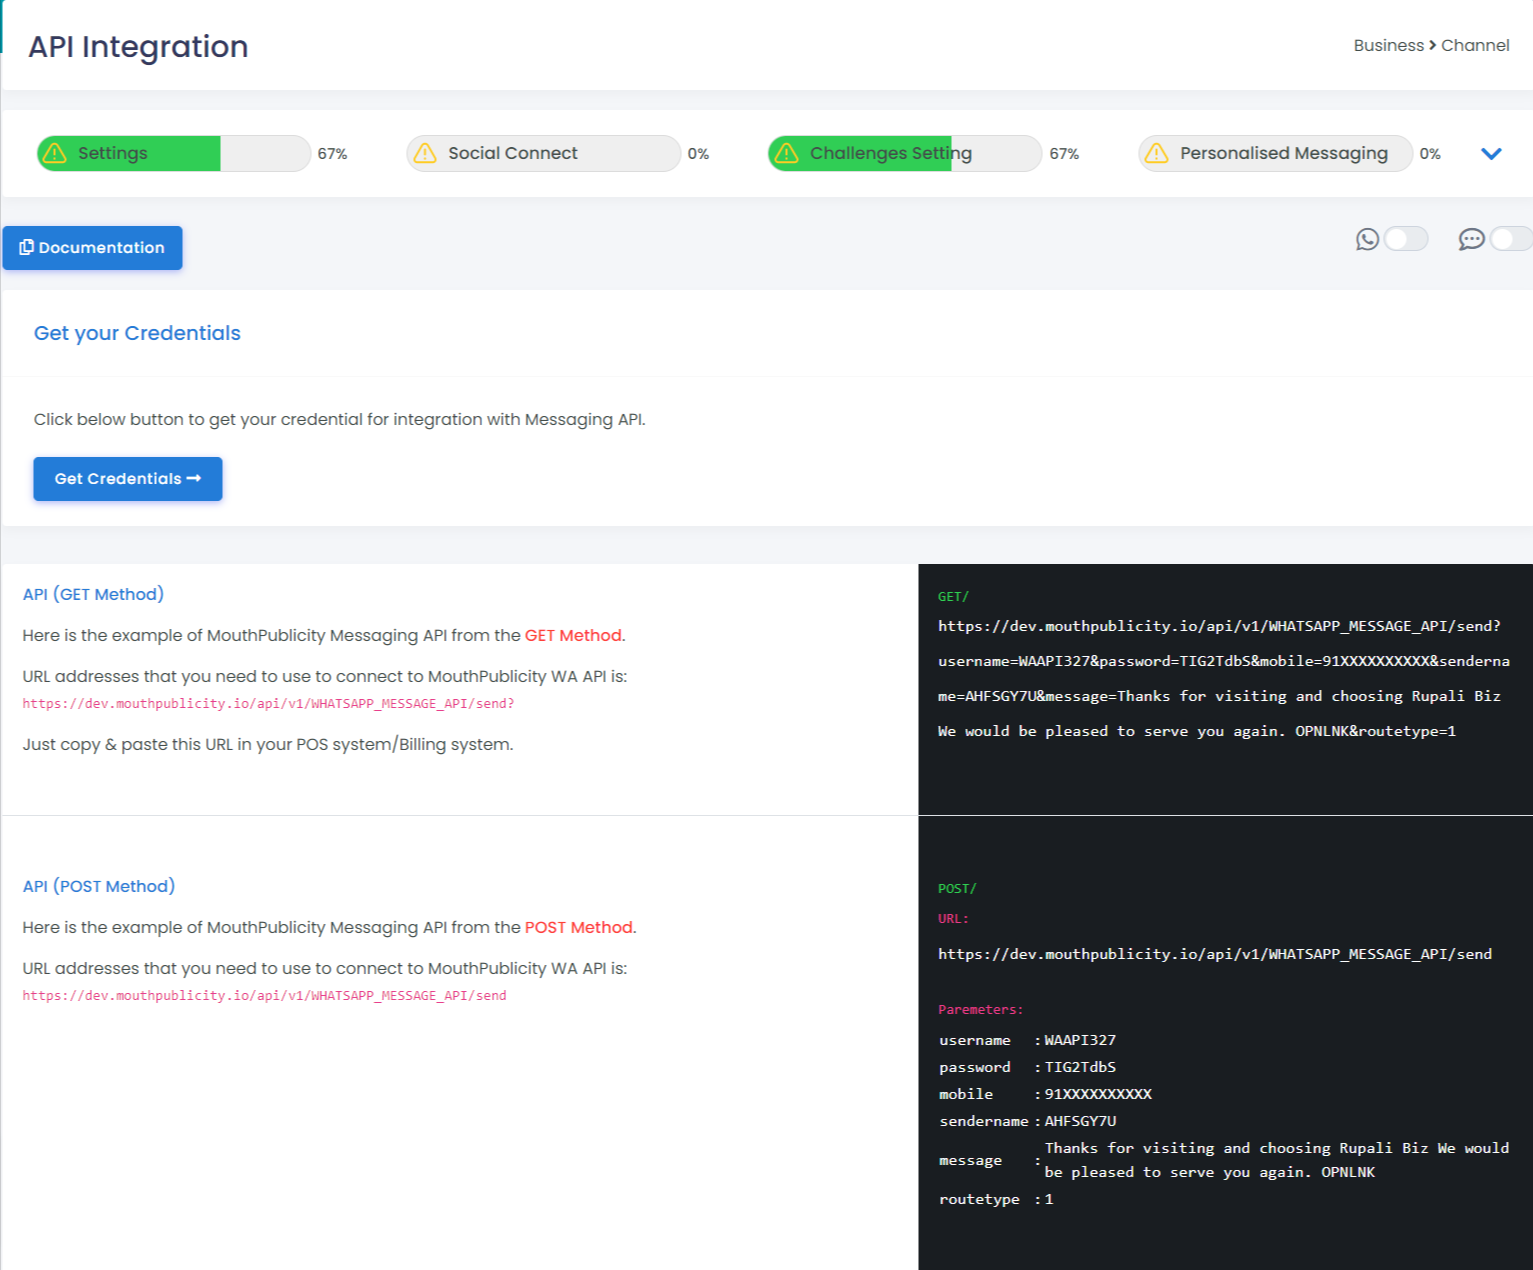The height and width of the screenshot is (1270, 1533).
Task: Click the Personalised Messaging progress bar
Action: tap(1276, 153)
